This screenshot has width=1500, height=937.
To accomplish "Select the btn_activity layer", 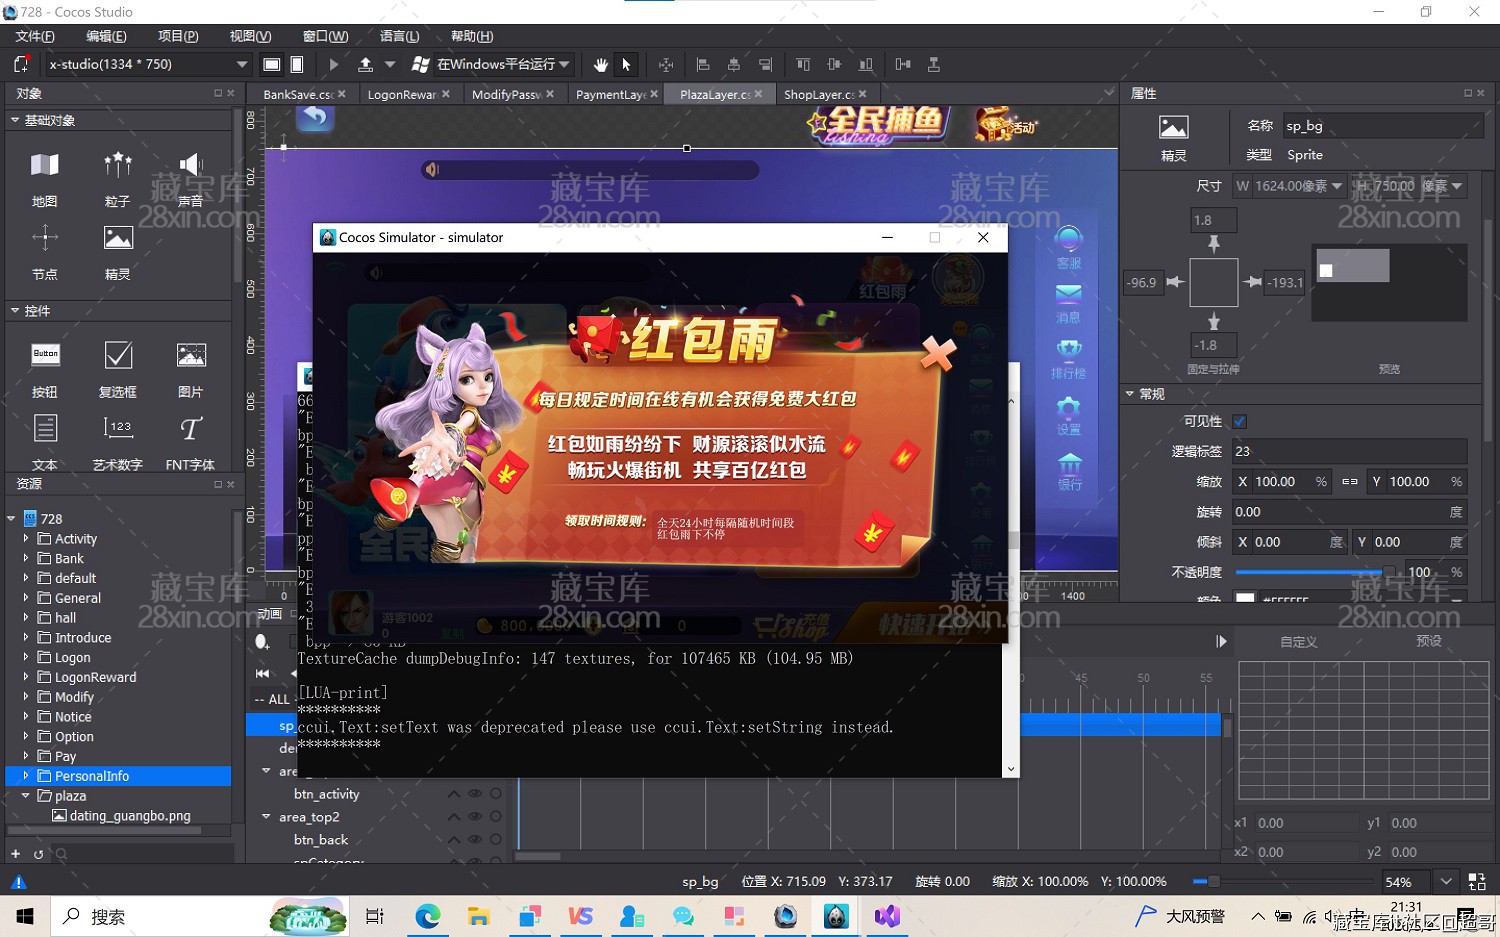I will 327,794.
